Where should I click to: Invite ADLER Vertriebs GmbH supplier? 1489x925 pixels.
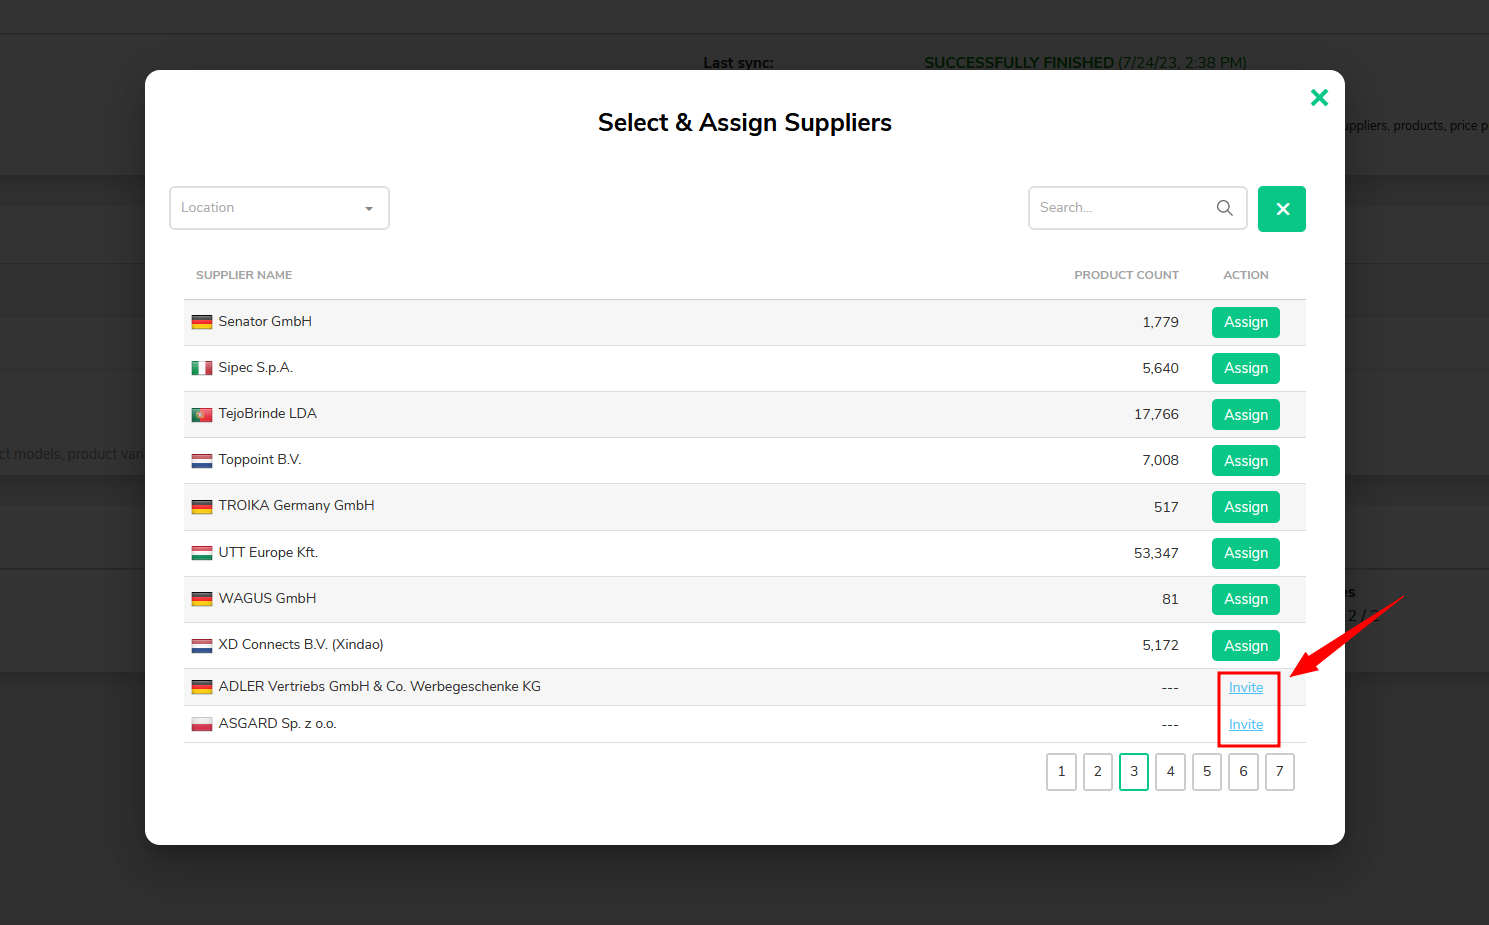(1246, 687)
